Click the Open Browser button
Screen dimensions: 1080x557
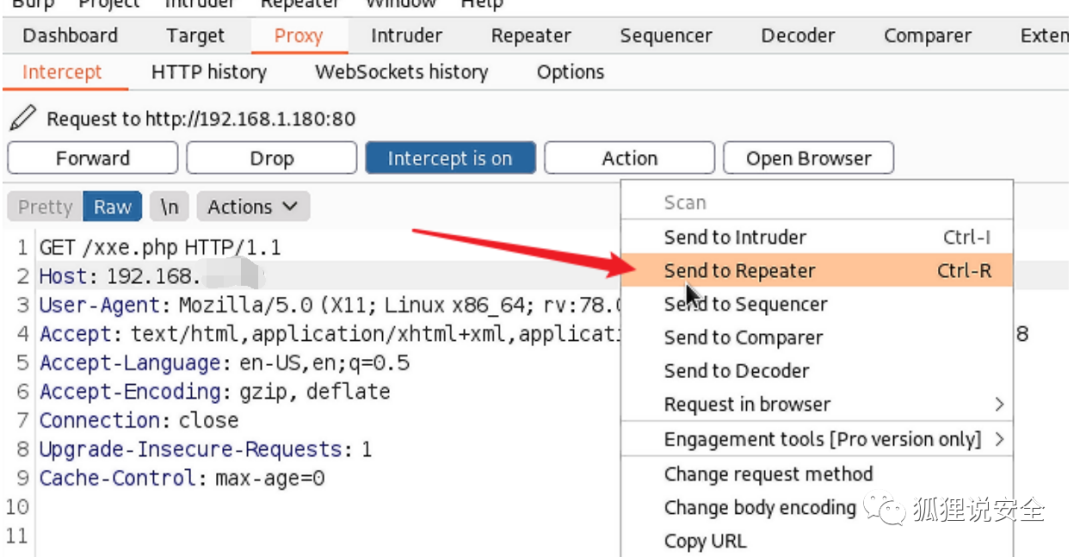tap(807, 158)
